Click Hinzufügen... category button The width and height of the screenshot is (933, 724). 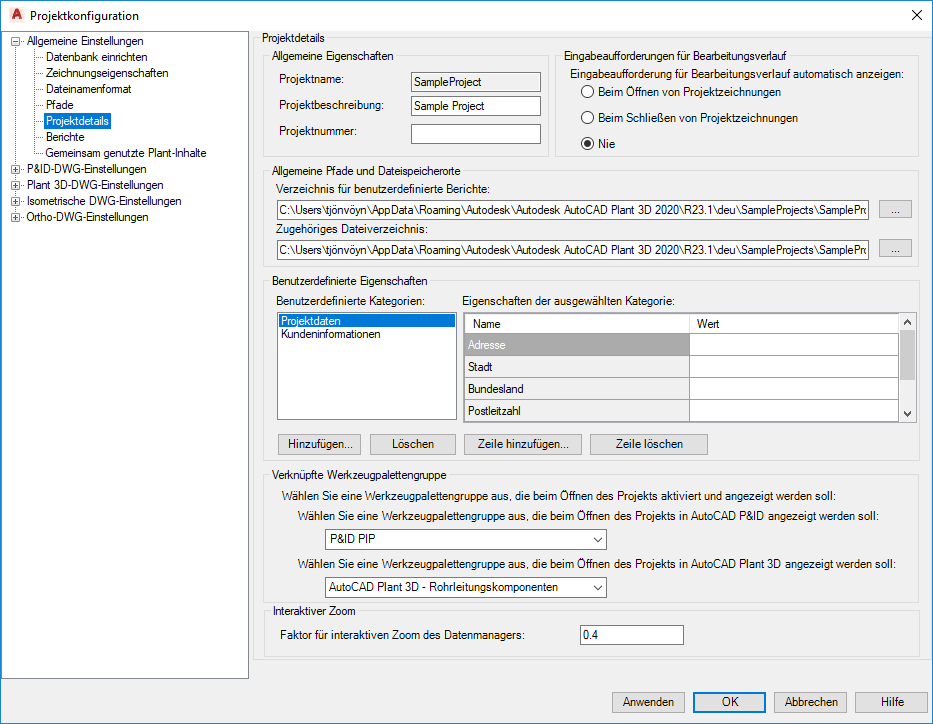[320, 444]
